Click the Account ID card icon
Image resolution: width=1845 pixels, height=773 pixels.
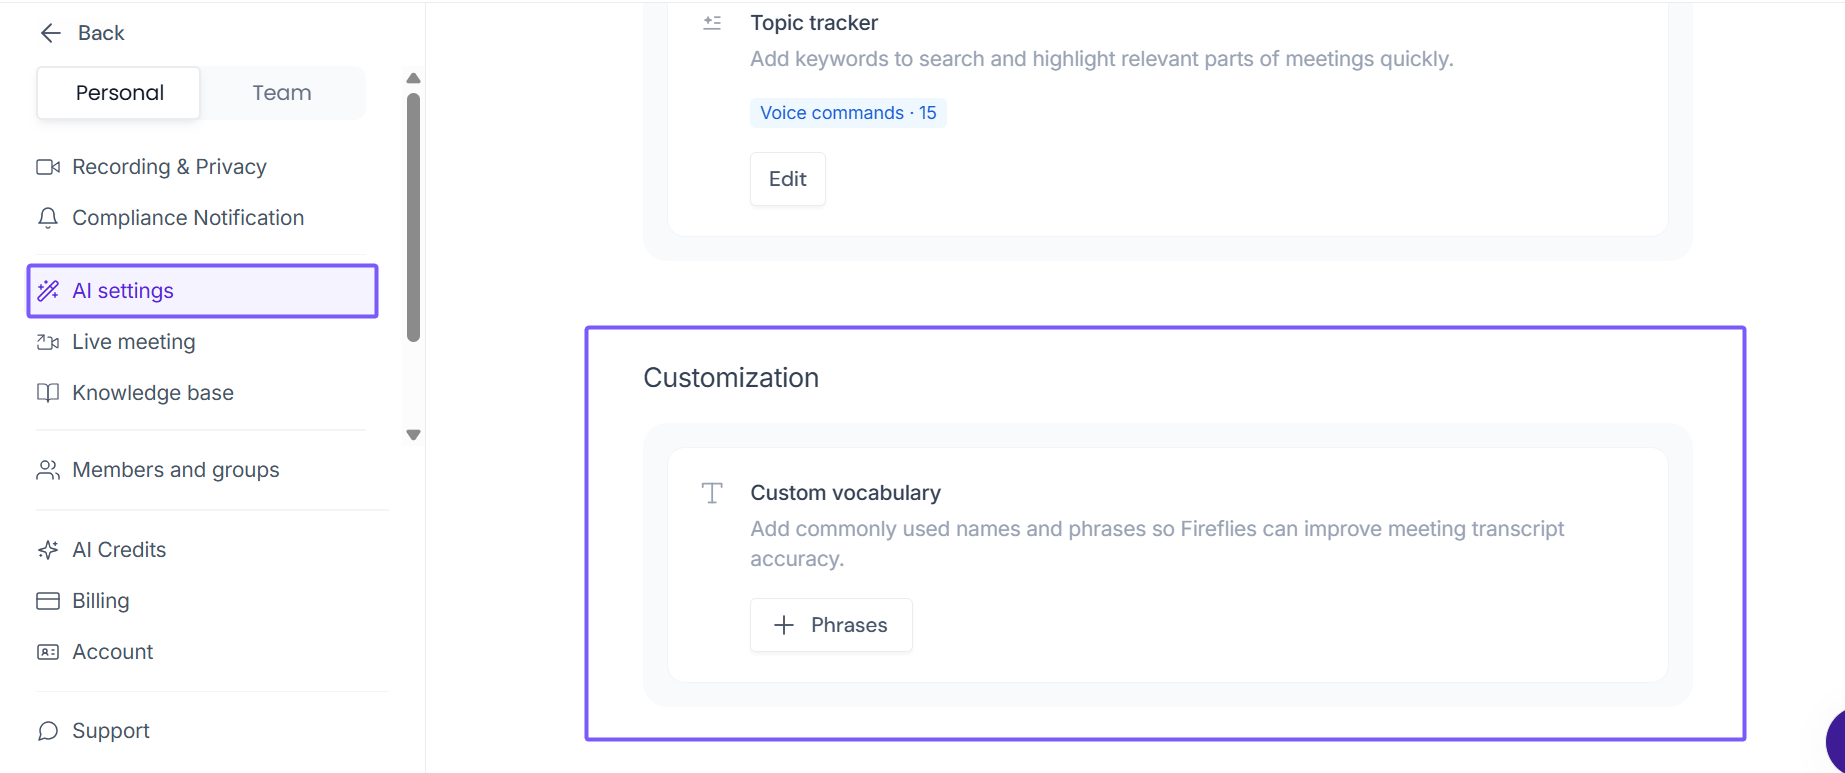pos(48,652)
